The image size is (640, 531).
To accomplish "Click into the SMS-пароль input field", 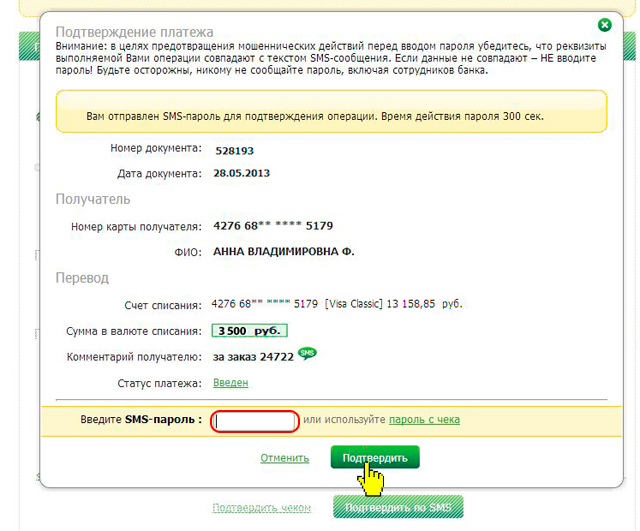I will [255, 421].
